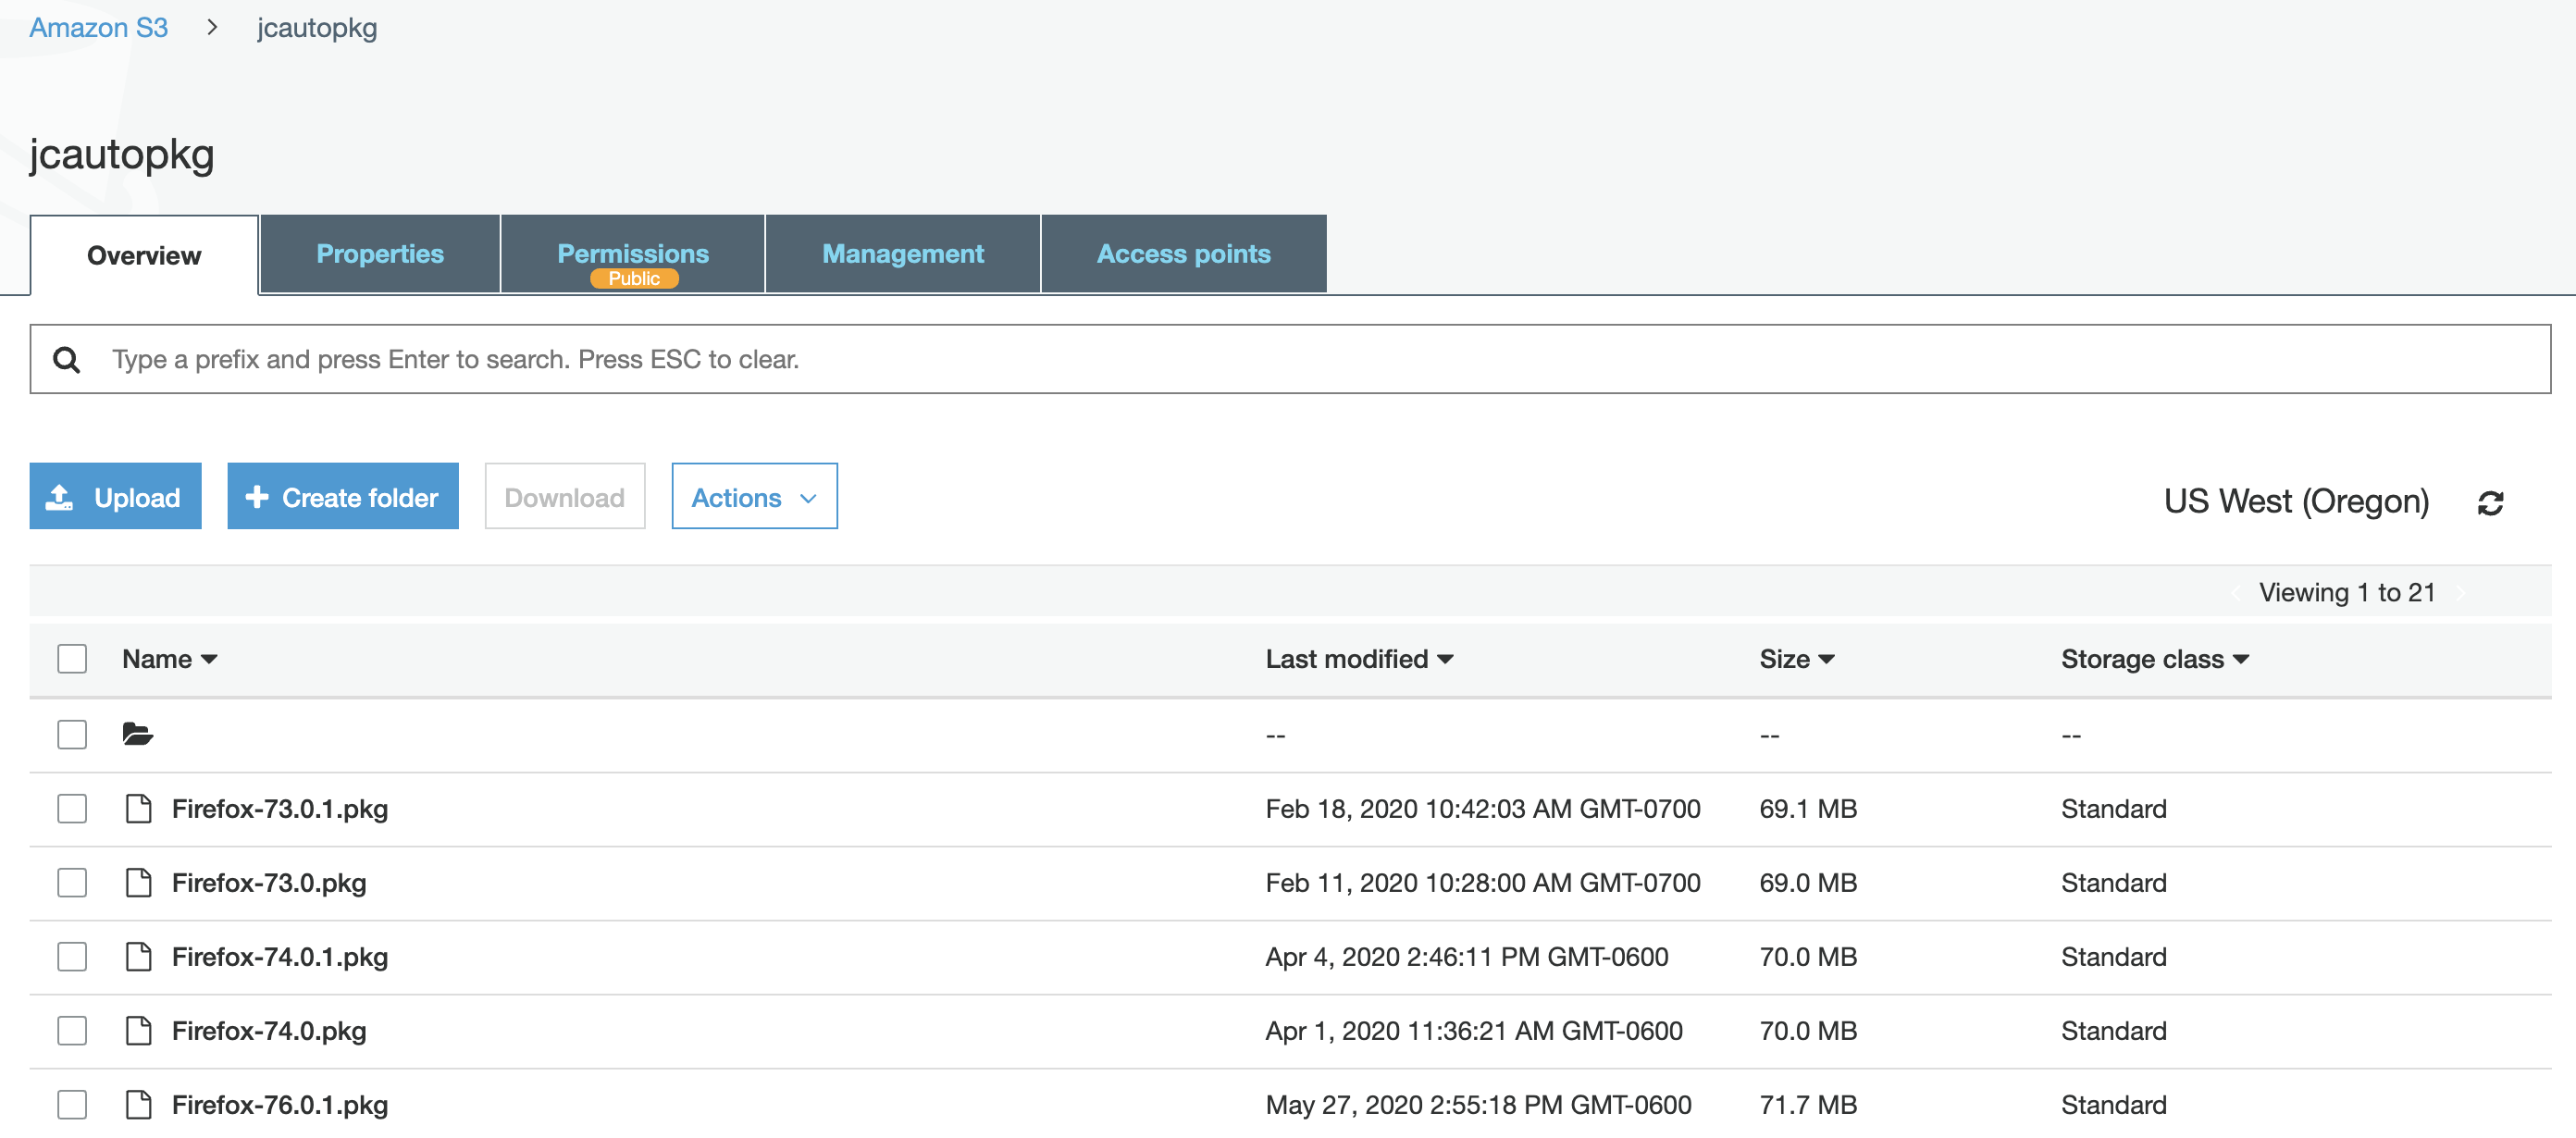Image resolution: width=2576 pixels, height=1138 pixels.
Task: Open the Firefox-74.0.1.pkg object
Action: (x=280, y=957)
